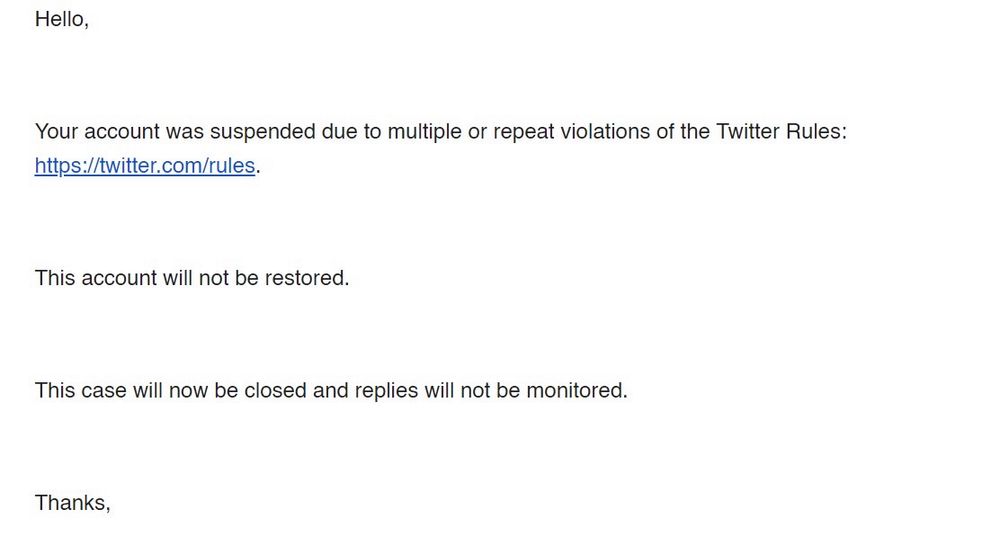Click the period after the rules link
The height and width of the screenshot is (537, 1000).
click(258, 168)
